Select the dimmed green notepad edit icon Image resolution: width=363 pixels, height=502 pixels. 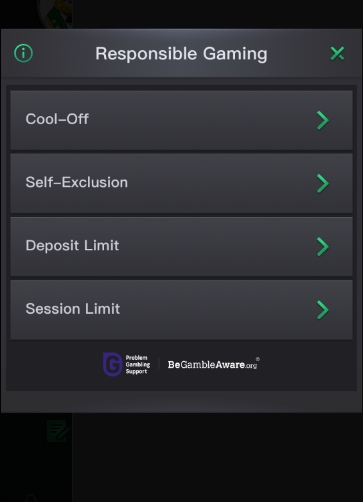point(58,431)
